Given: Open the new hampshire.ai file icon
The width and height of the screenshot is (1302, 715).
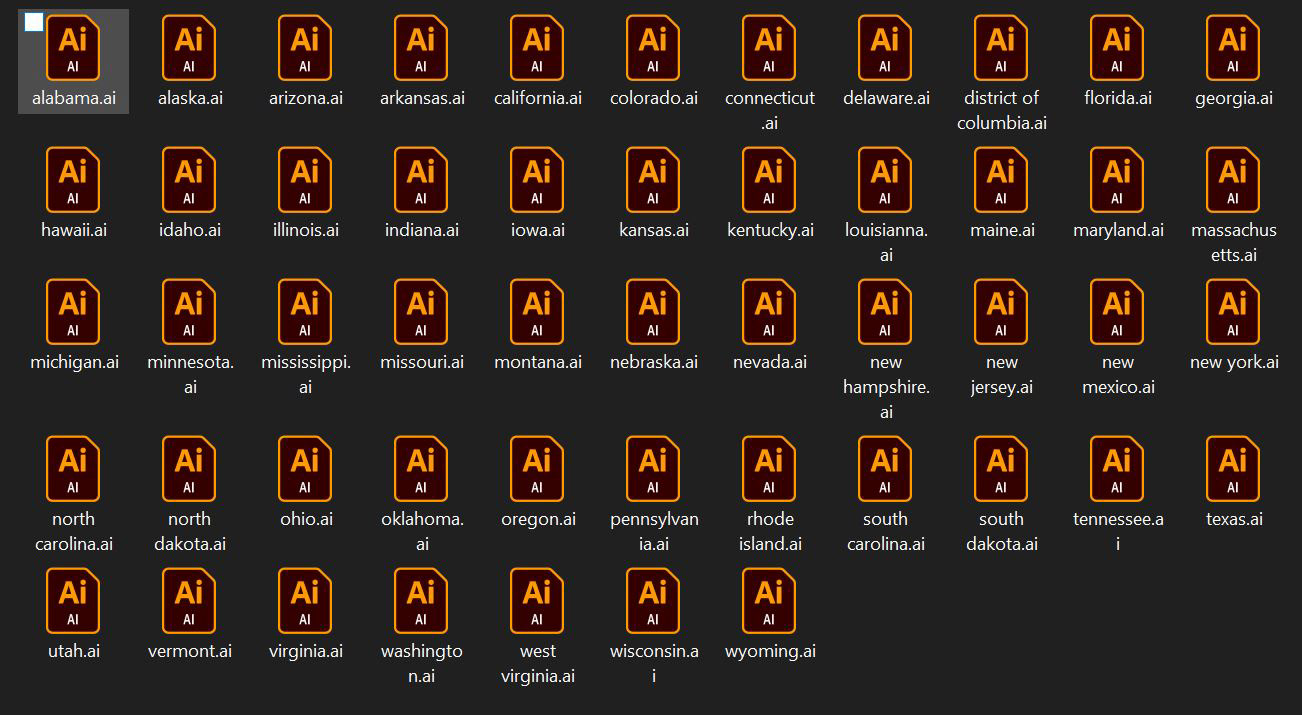Looking at the screenshot, I should tap(885, 311).
